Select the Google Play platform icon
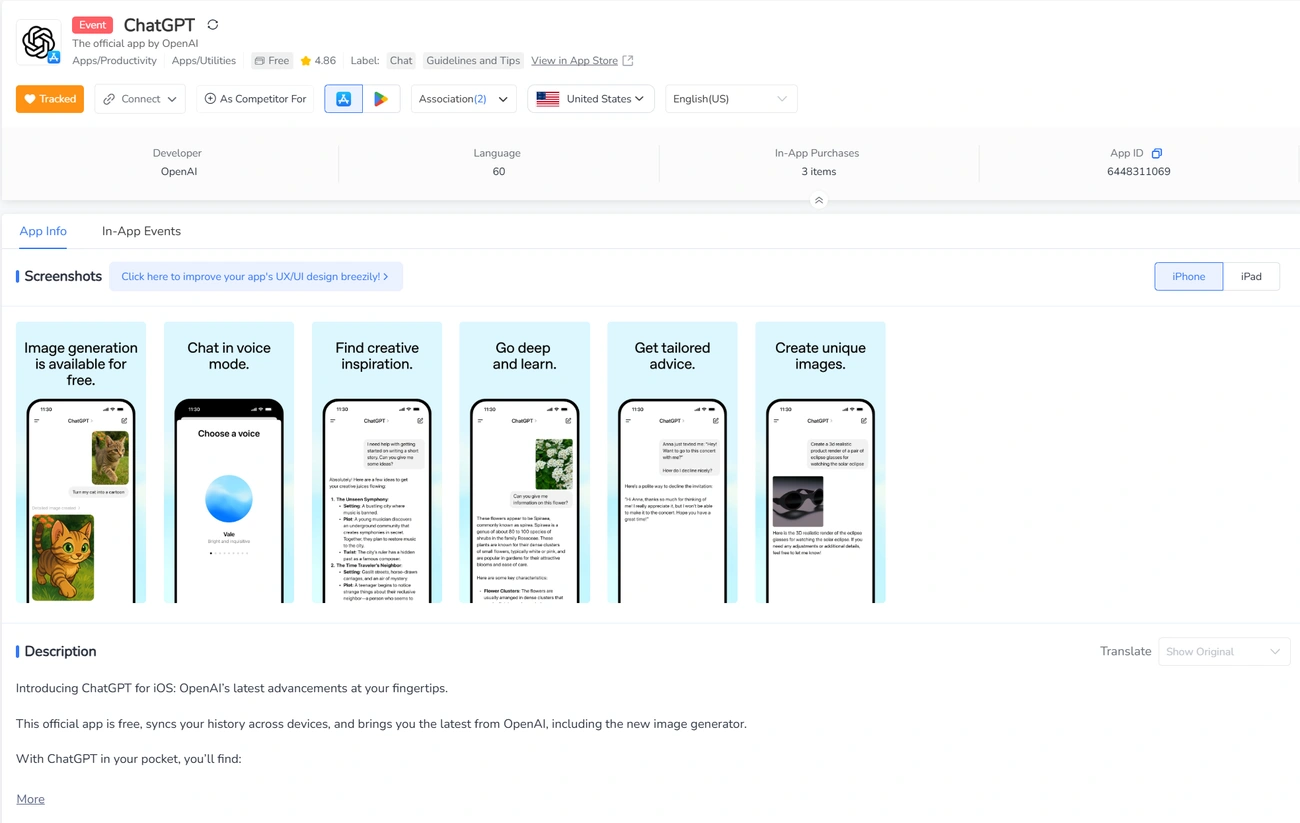The width and height of the screenshot is (1300, 823). (x=381, y=98)
